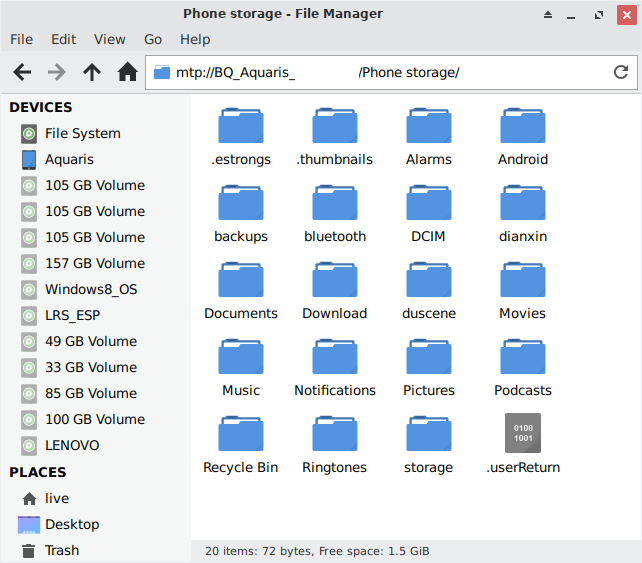Click the Back arrow navigation button

tap(22, 72)
